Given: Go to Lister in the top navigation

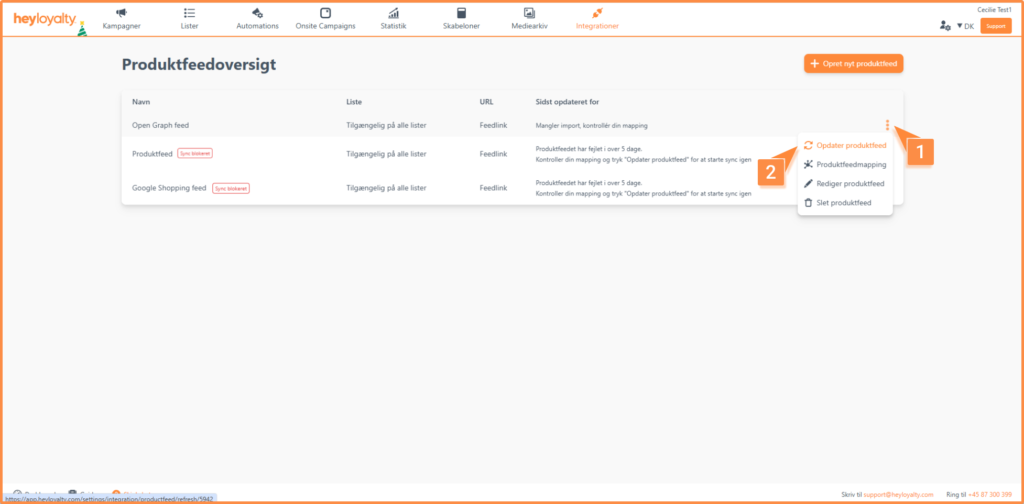Looking at the screenshot, I should 189,19.
